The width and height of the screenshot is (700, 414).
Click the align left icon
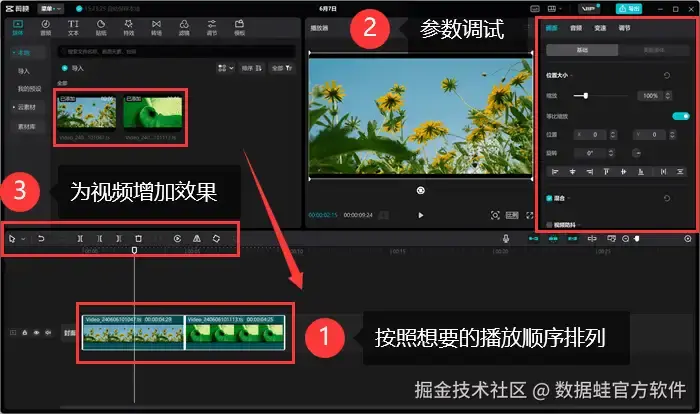coord(555,171)
